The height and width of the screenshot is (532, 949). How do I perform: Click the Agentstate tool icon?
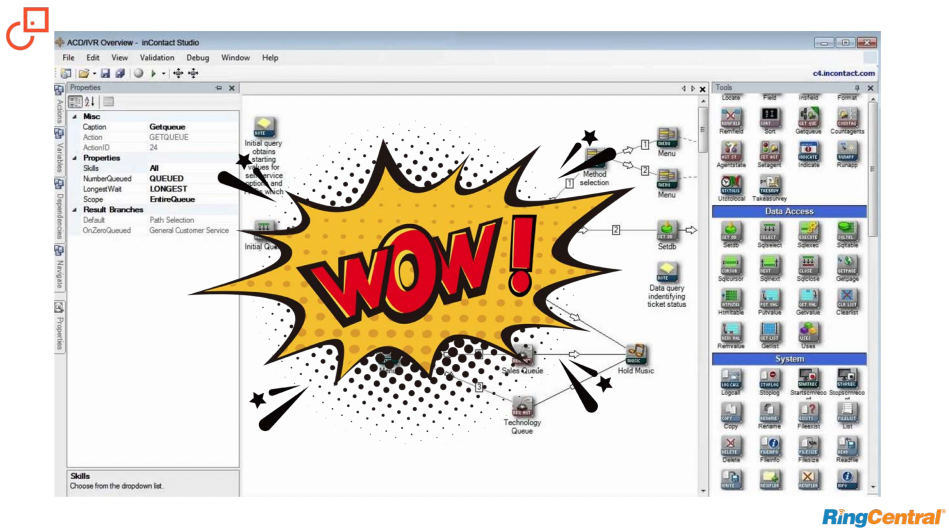(x=731, y=151)
